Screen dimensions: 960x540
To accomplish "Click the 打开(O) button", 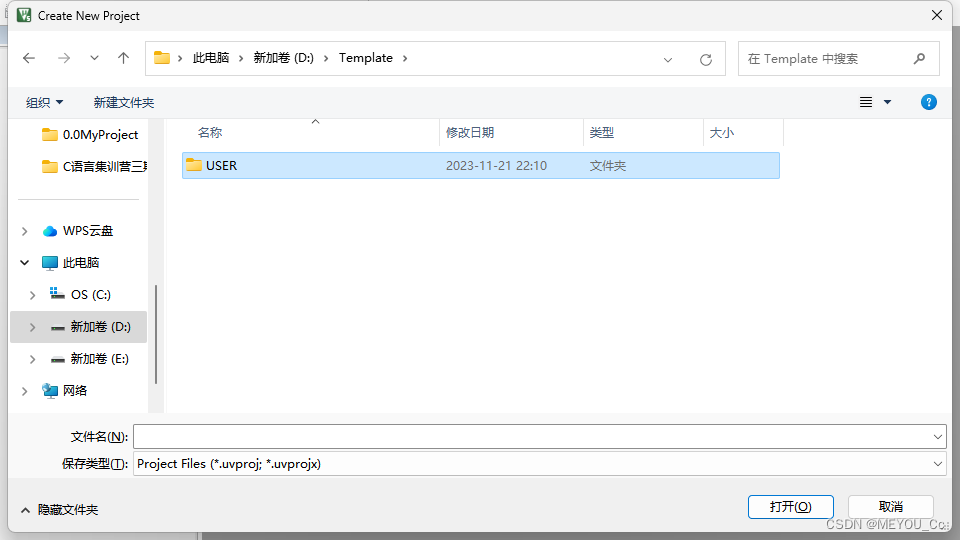I will [x=790, y=507].
